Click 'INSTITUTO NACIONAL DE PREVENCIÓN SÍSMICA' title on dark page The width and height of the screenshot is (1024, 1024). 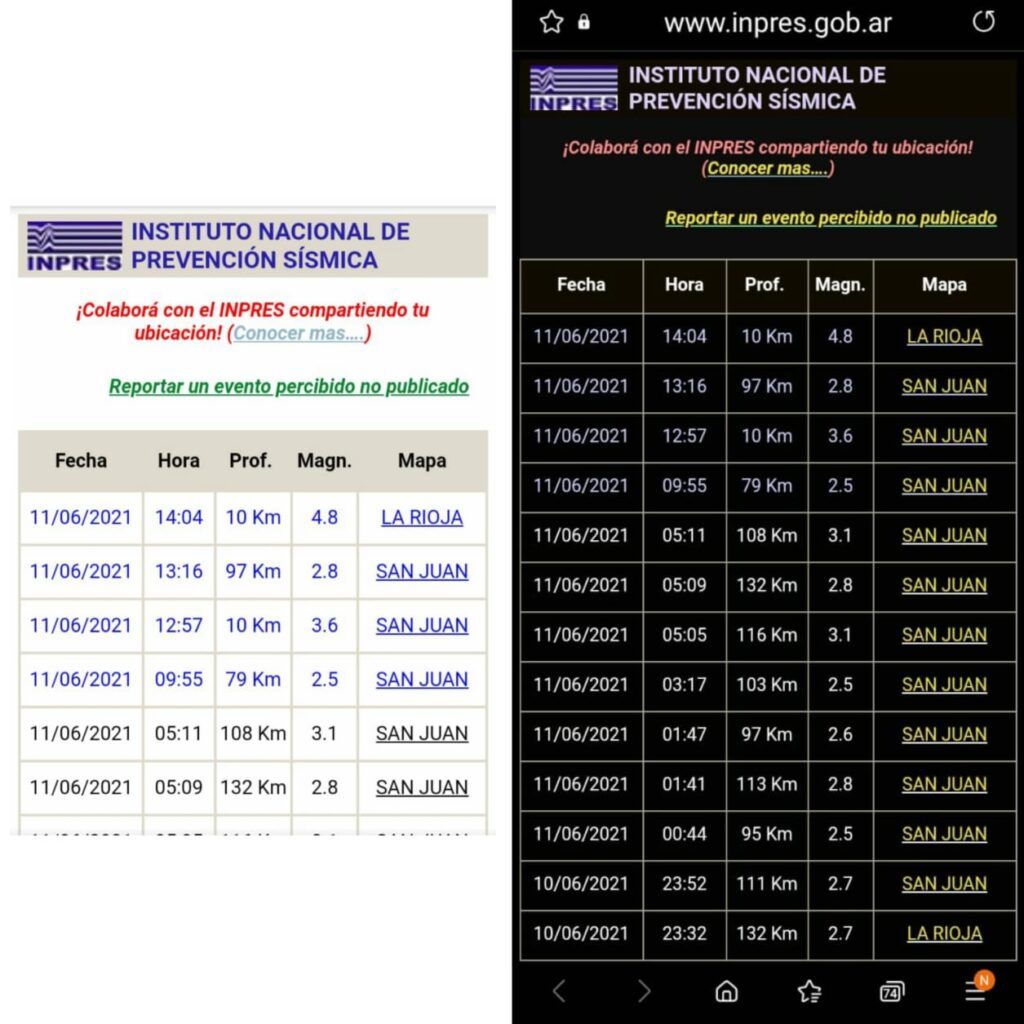click(757, 88)
